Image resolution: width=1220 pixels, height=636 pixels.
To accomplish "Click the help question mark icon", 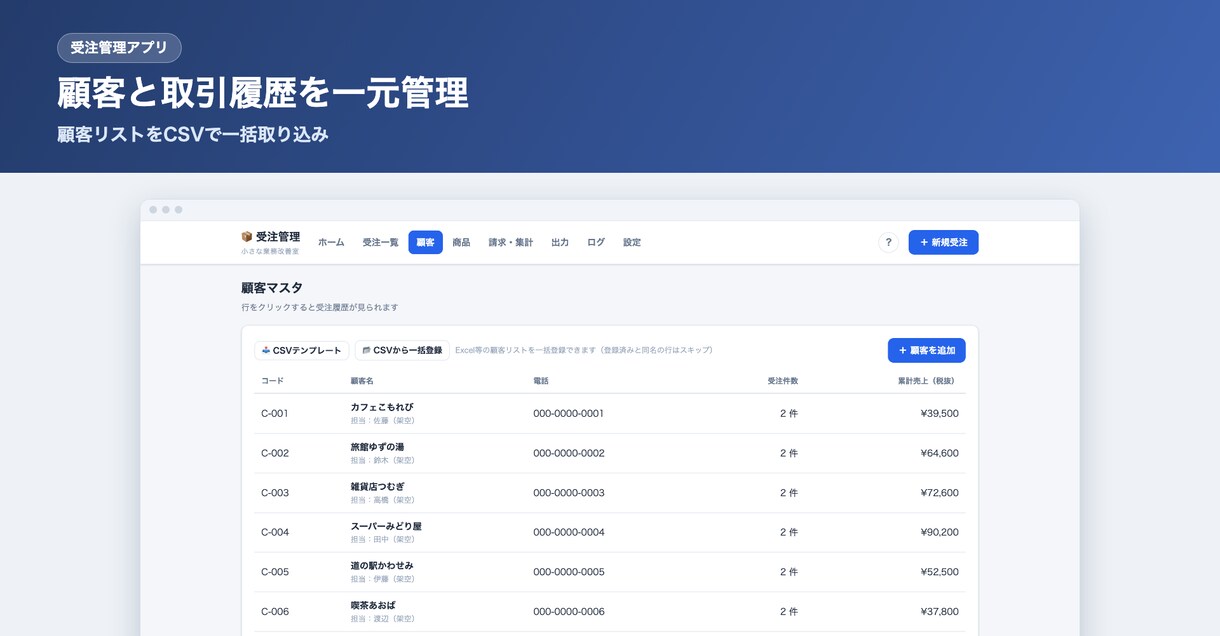I will (x=888, y=242).
